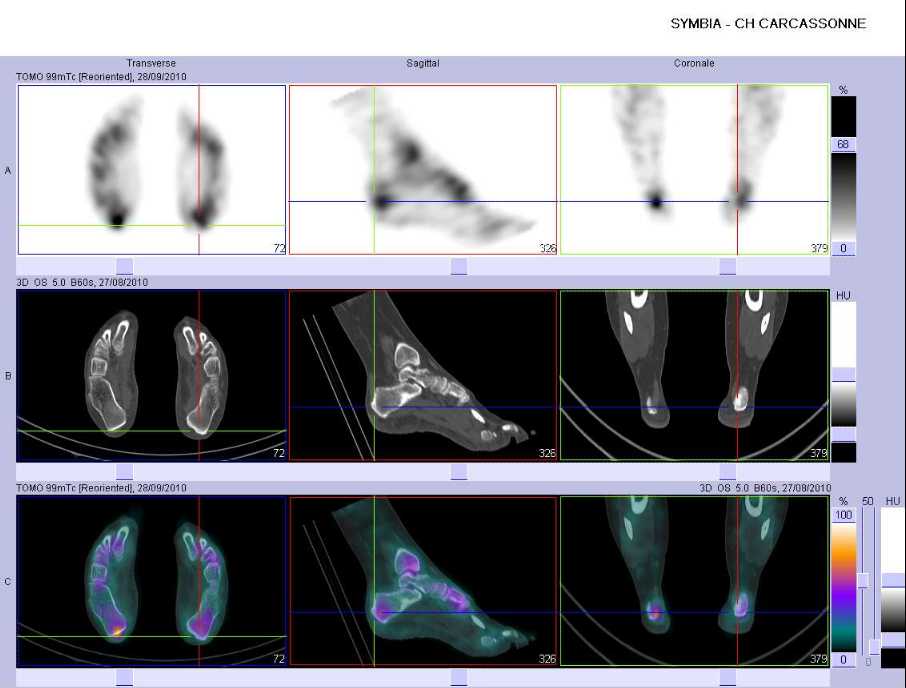This screenshot has width=906, height=688.
Task: Select the fused coronal image in row C
Action: click(x=695, y=581)
